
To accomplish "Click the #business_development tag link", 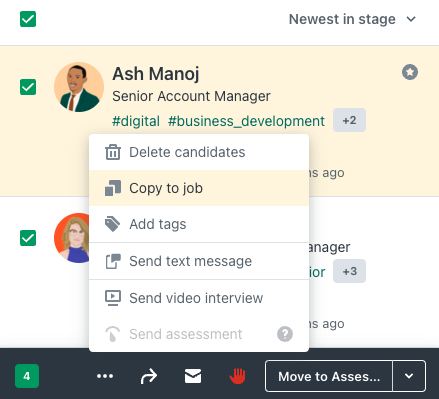I will point(246,121).
